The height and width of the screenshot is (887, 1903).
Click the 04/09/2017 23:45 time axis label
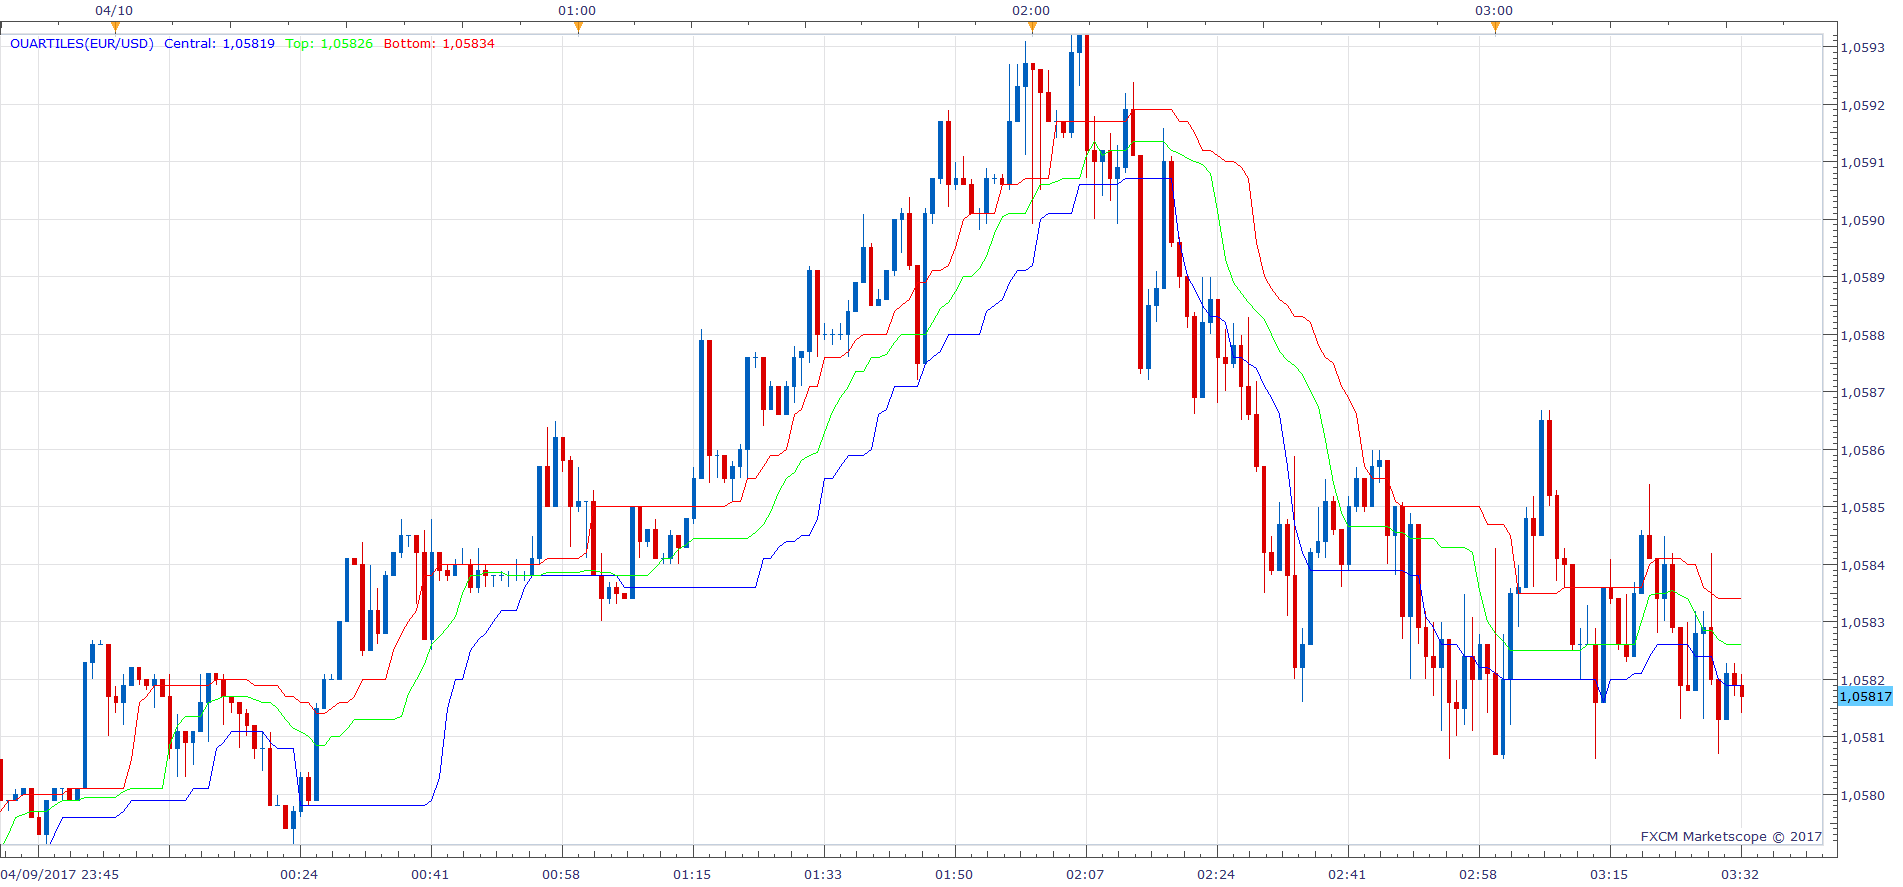60,874
